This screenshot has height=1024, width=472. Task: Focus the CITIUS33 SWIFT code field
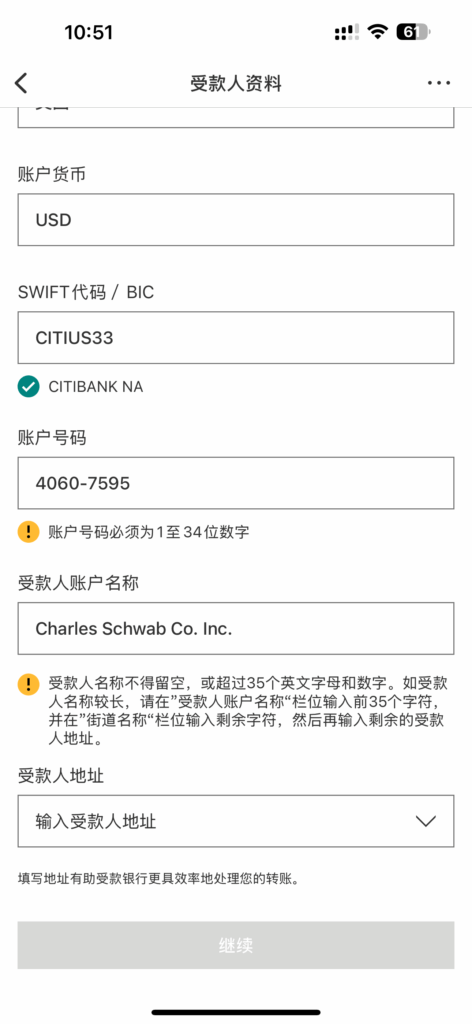(236, 338)
